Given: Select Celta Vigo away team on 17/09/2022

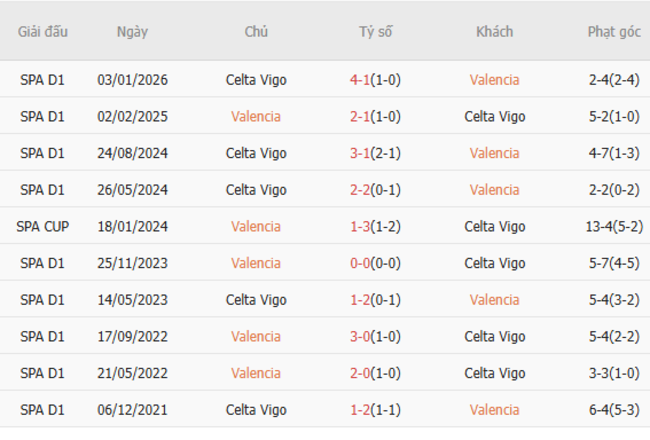Looking at the screenshot, I should pos(494,337).
